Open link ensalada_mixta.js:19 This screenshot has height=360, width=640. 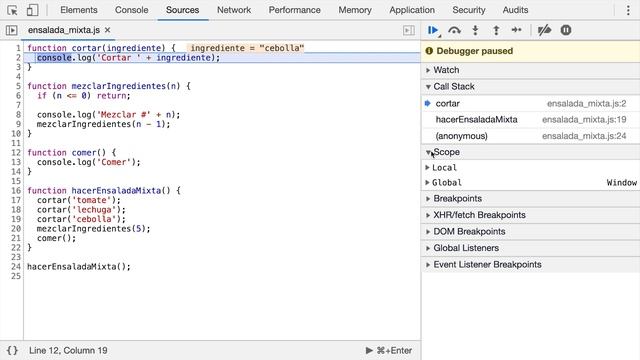tap(584, 120)
